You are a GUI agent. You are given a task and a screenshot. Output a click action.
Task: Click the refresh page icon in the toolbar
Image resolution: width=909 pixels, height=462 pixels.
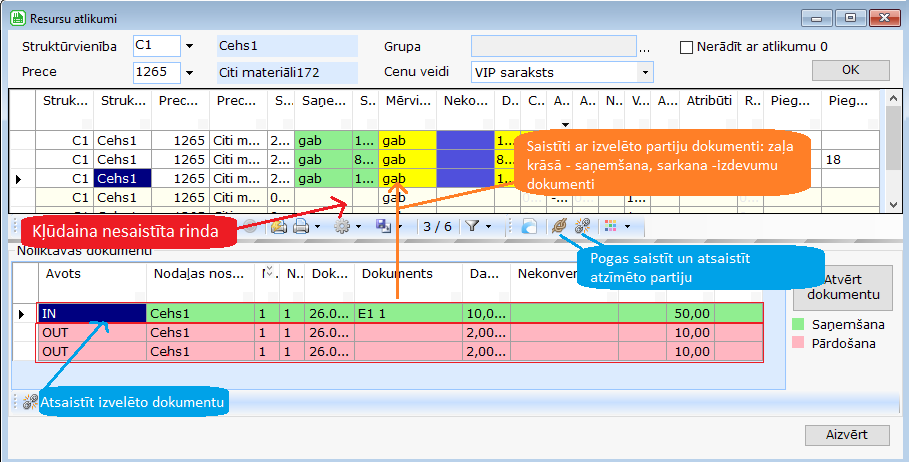[x=529, y=226]
